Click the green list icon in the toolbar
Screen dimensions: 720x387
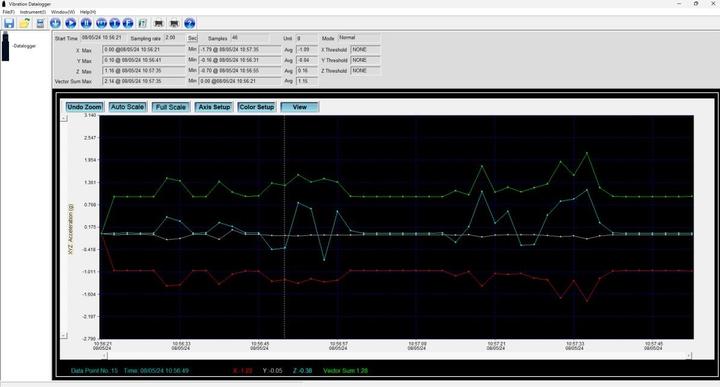pos(142,23)
